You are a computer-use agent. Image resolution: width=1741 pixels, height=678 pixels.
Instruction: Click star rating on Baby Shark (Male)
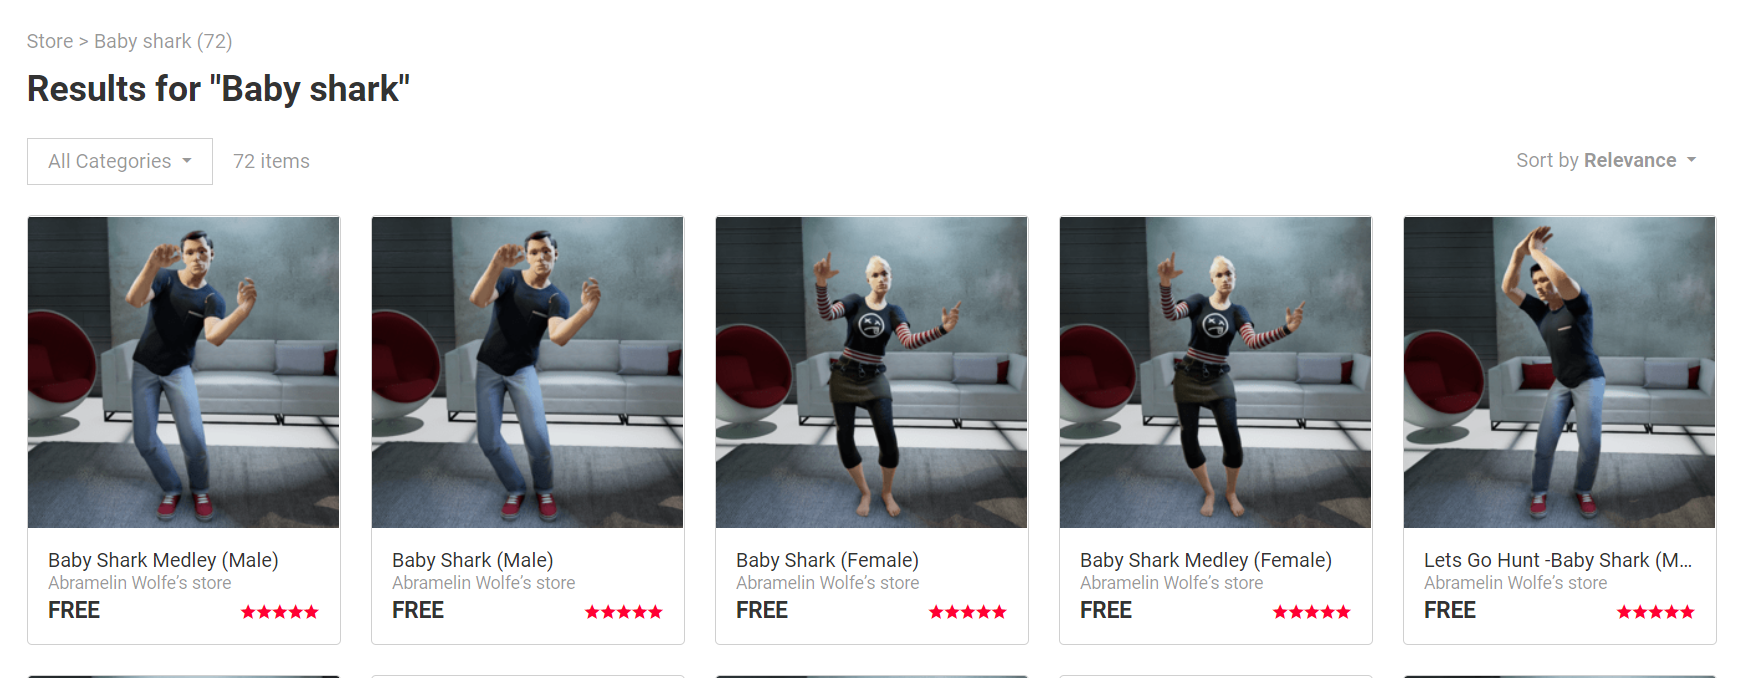(x=624, y=612)
